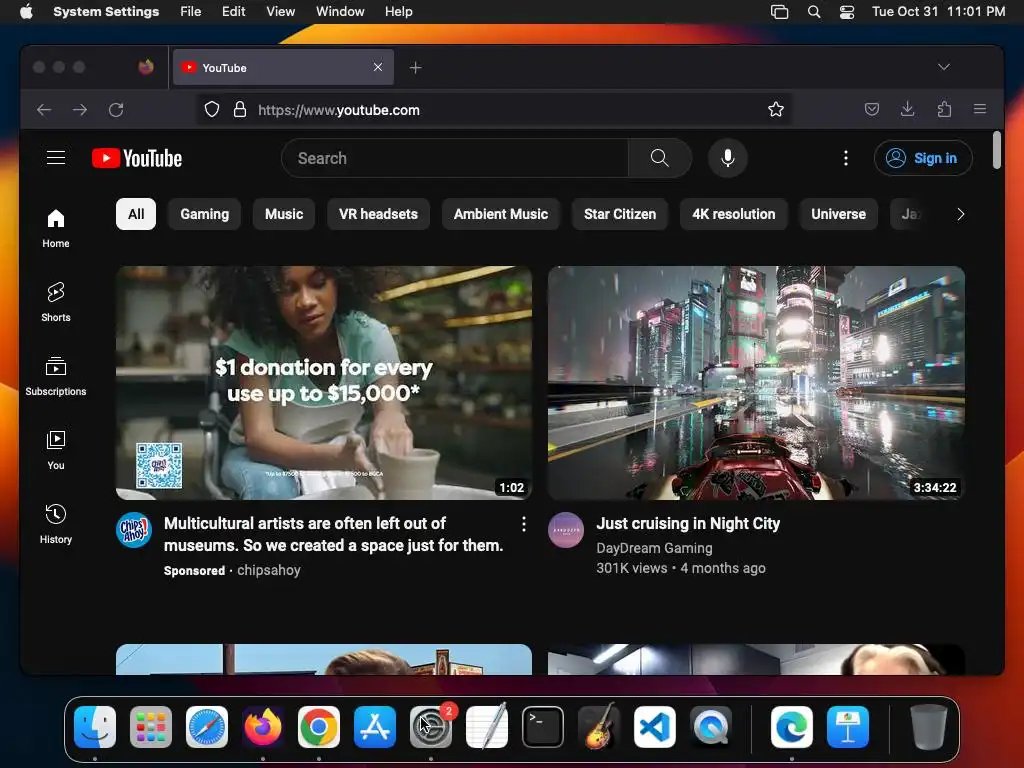Open Visual Studio Code from the Dock

tap(654, 727)
